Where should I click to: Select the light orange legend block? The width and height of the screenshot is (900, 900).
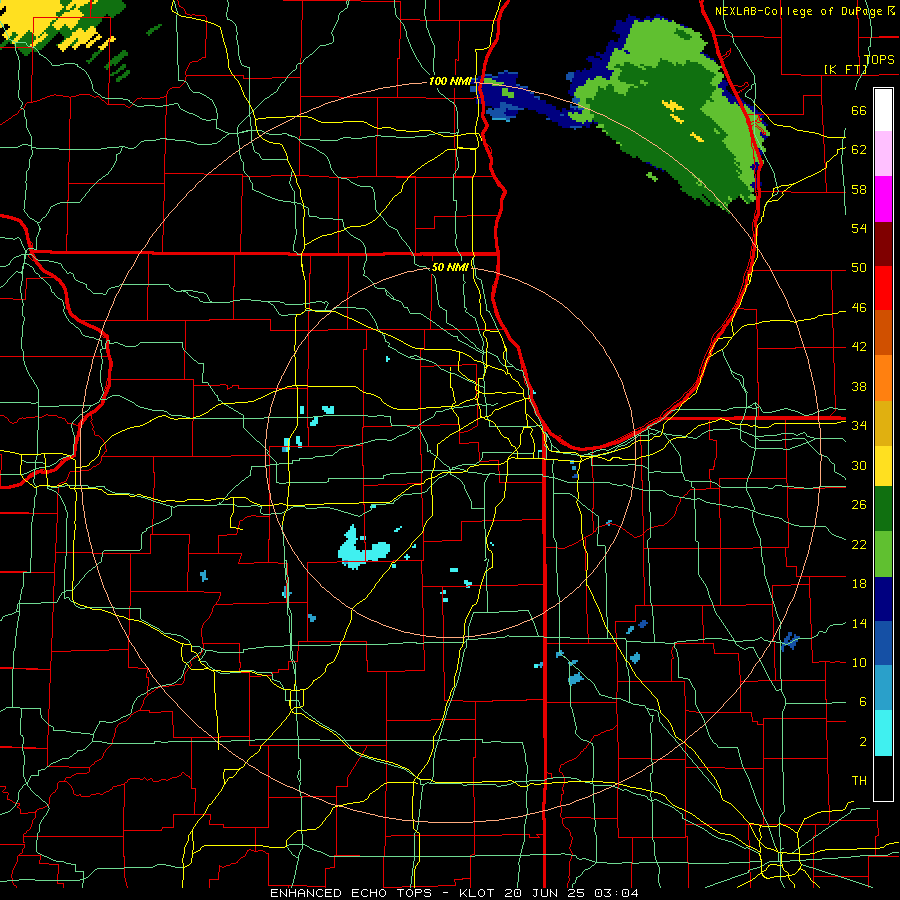click(883, 378)
